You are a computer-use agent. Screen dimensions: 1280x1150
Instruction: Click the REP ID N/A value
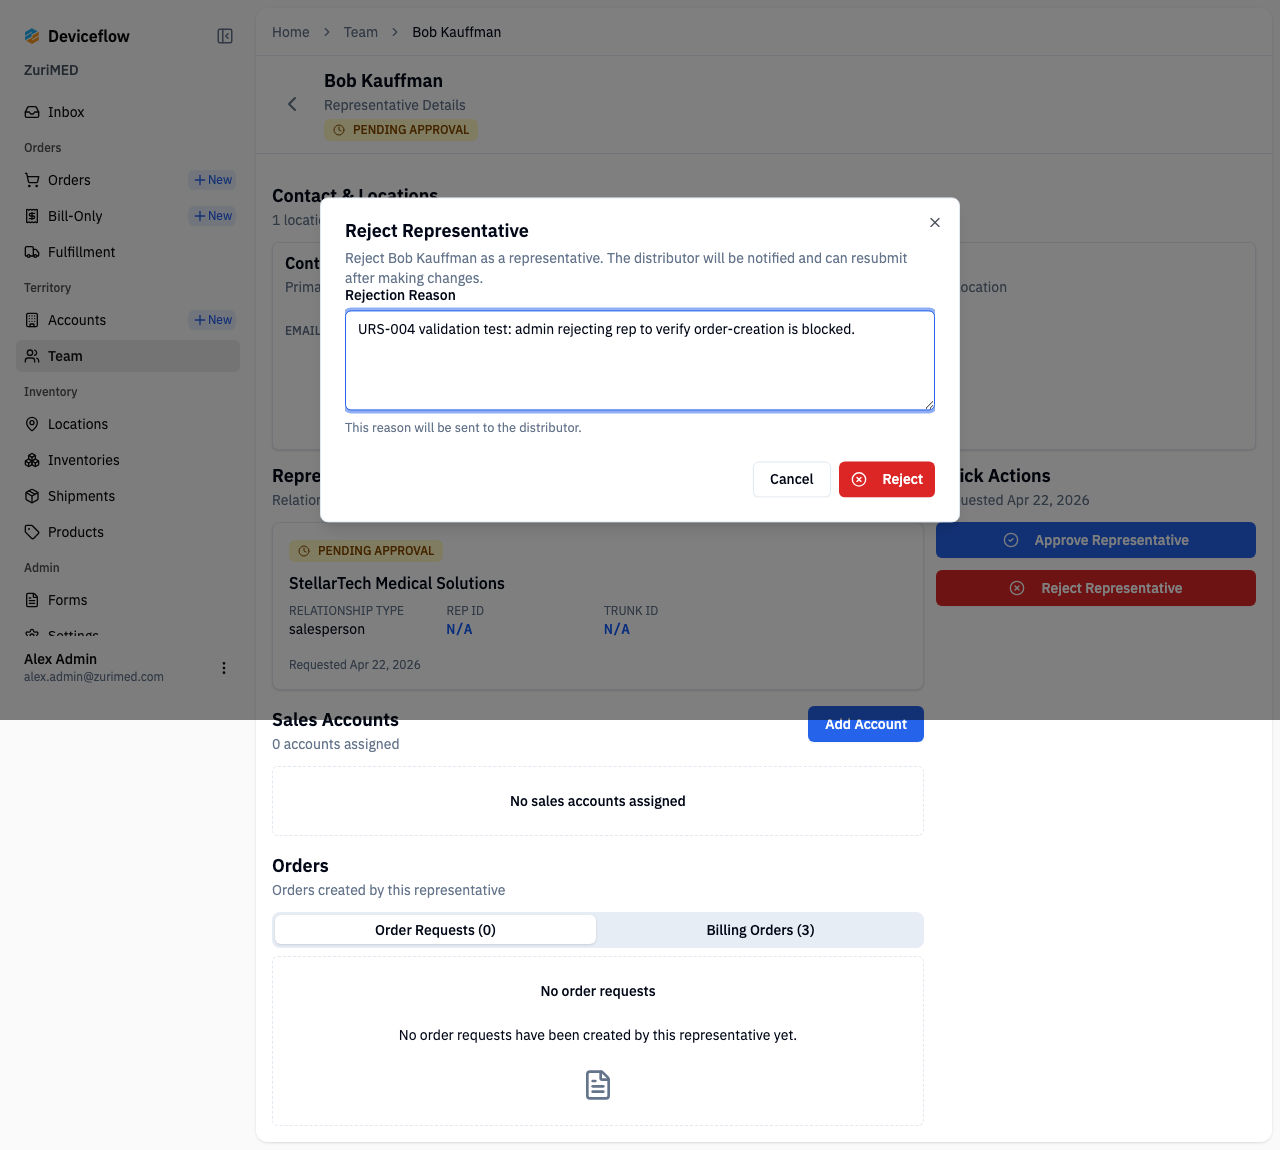click(459, 629)
